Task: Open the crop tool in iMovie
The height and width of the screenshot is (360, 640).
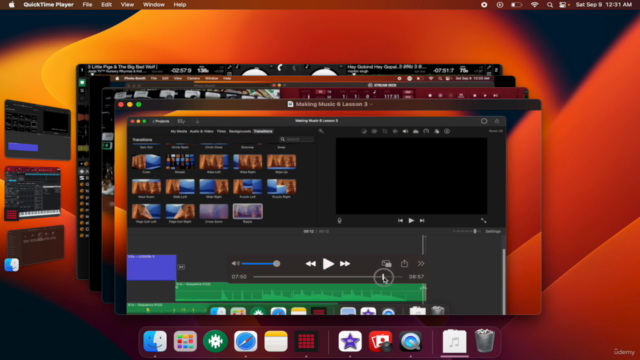Action: [x=384, y=131]
